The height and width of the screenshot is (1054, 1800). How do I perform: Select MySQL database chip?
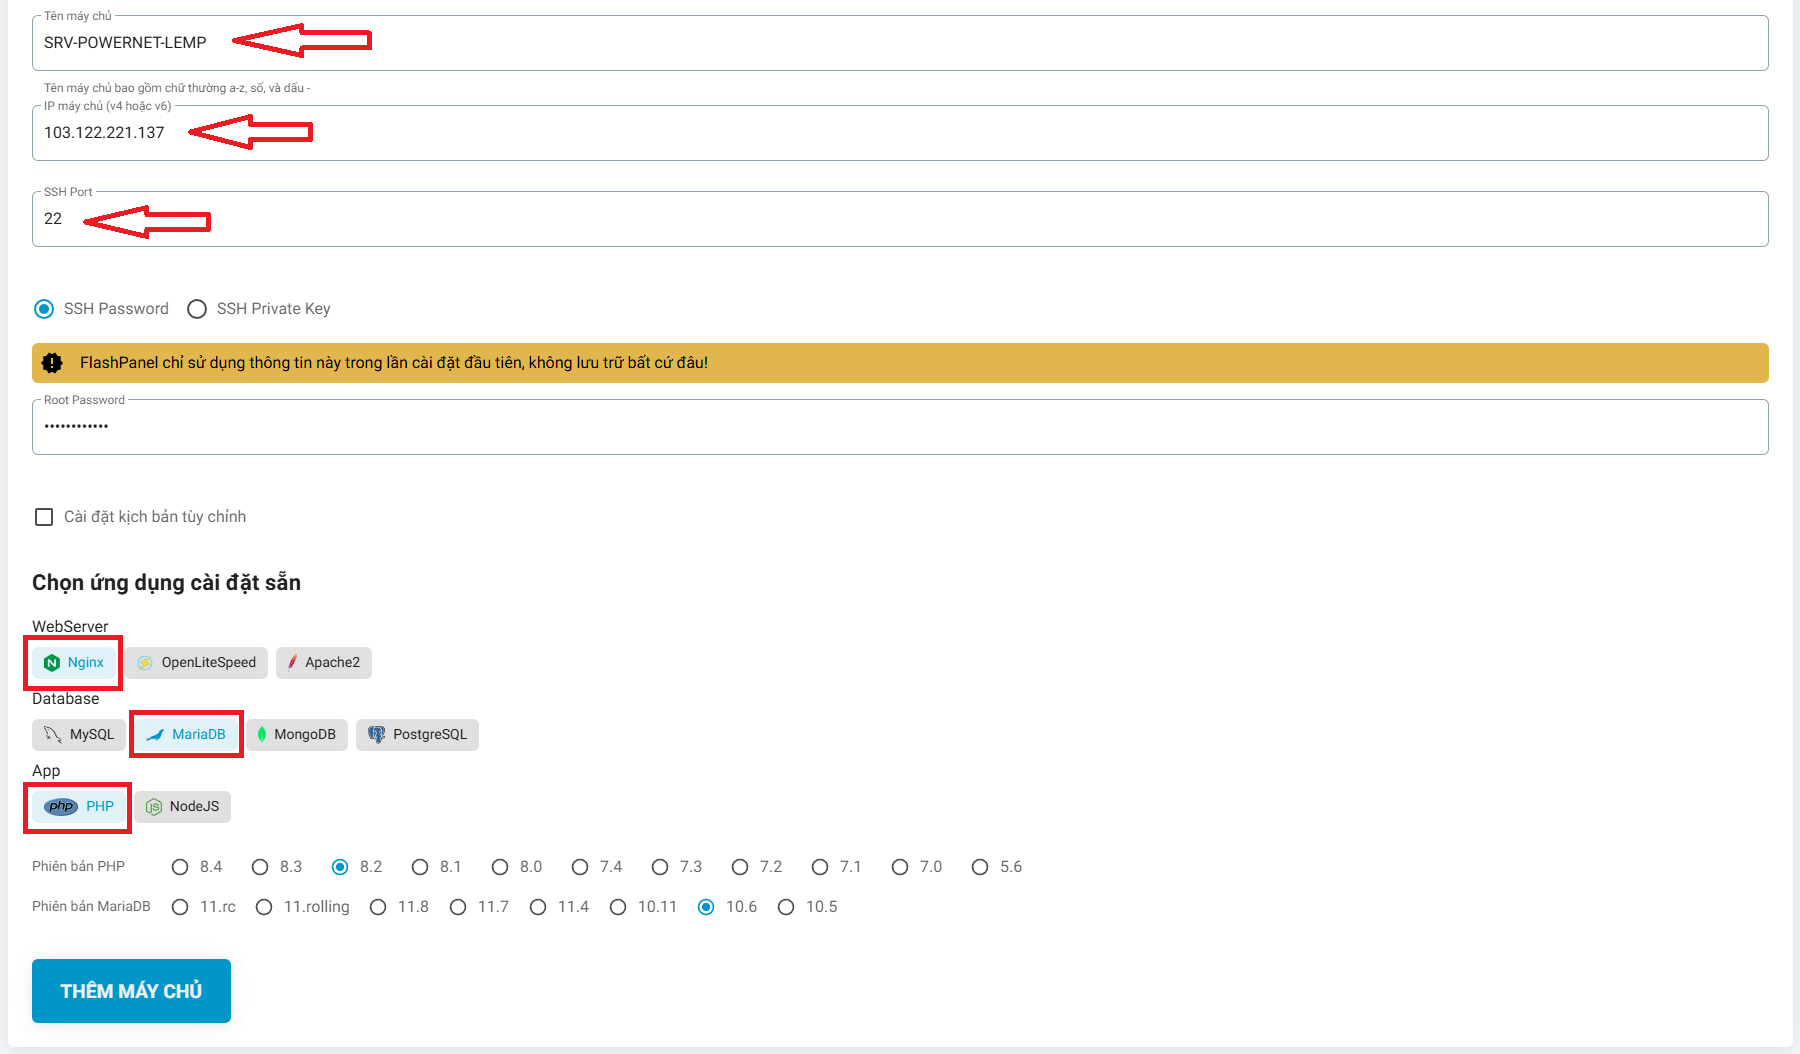pos(80,735)
